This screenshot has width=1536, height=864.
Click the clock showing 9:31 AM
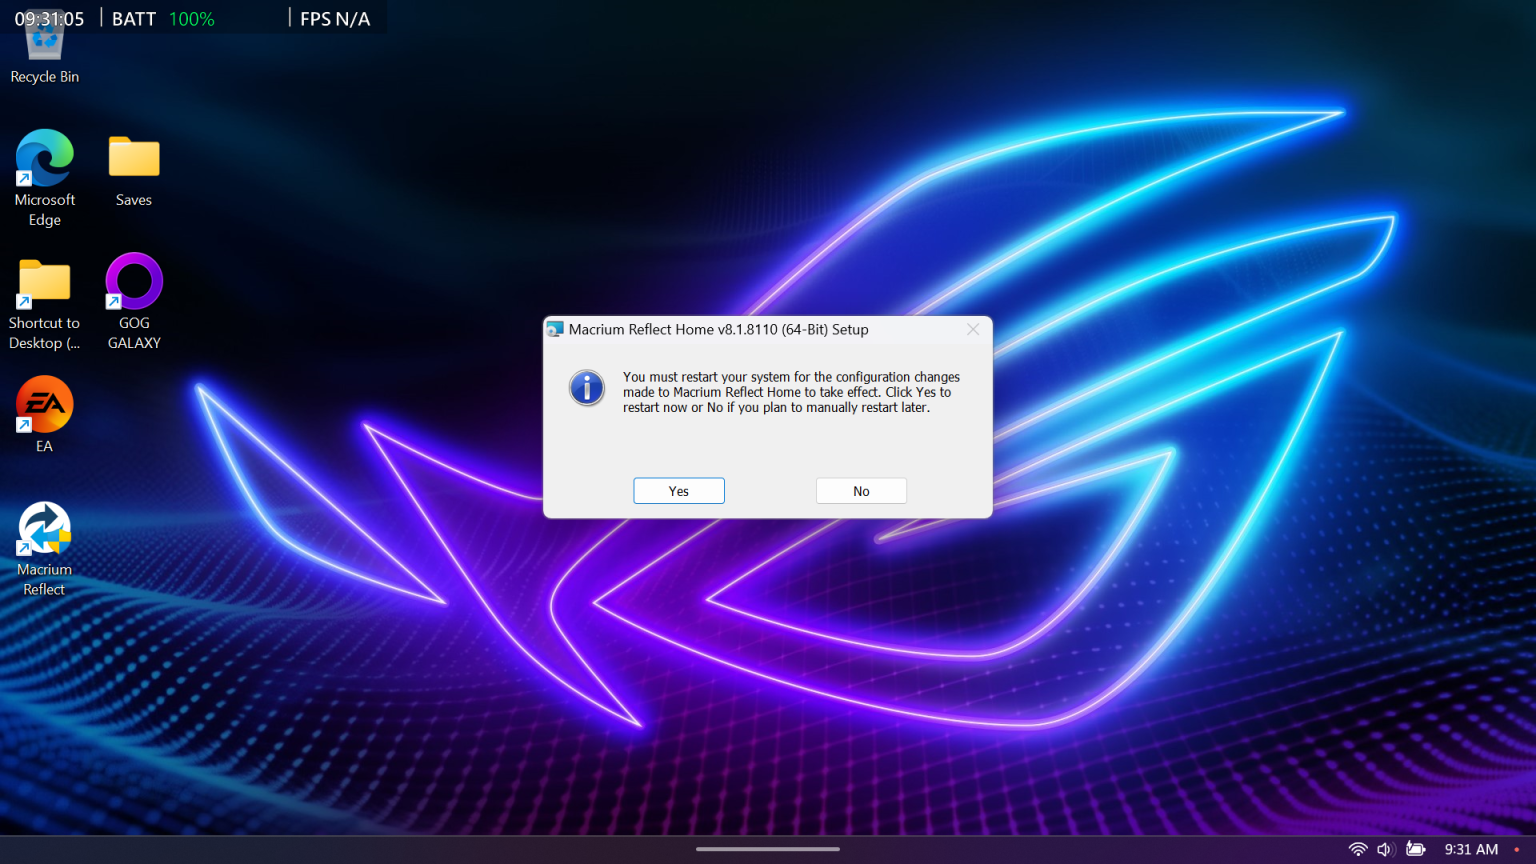[x=1470, y=849]
